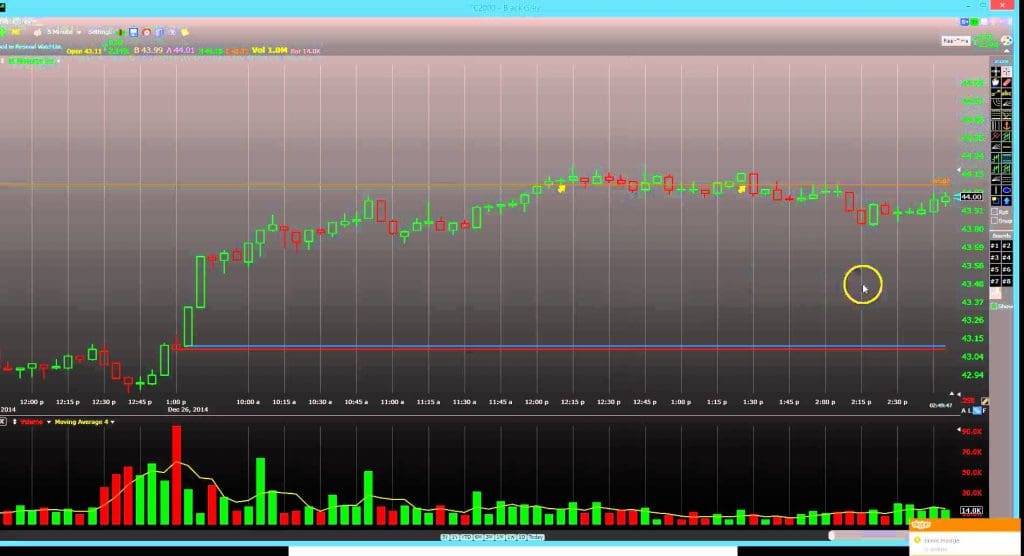Image resolution: width=1024 pixels, height=556 pixels.
Task: Click the red target toolbar icon
Action: point(146,32)
